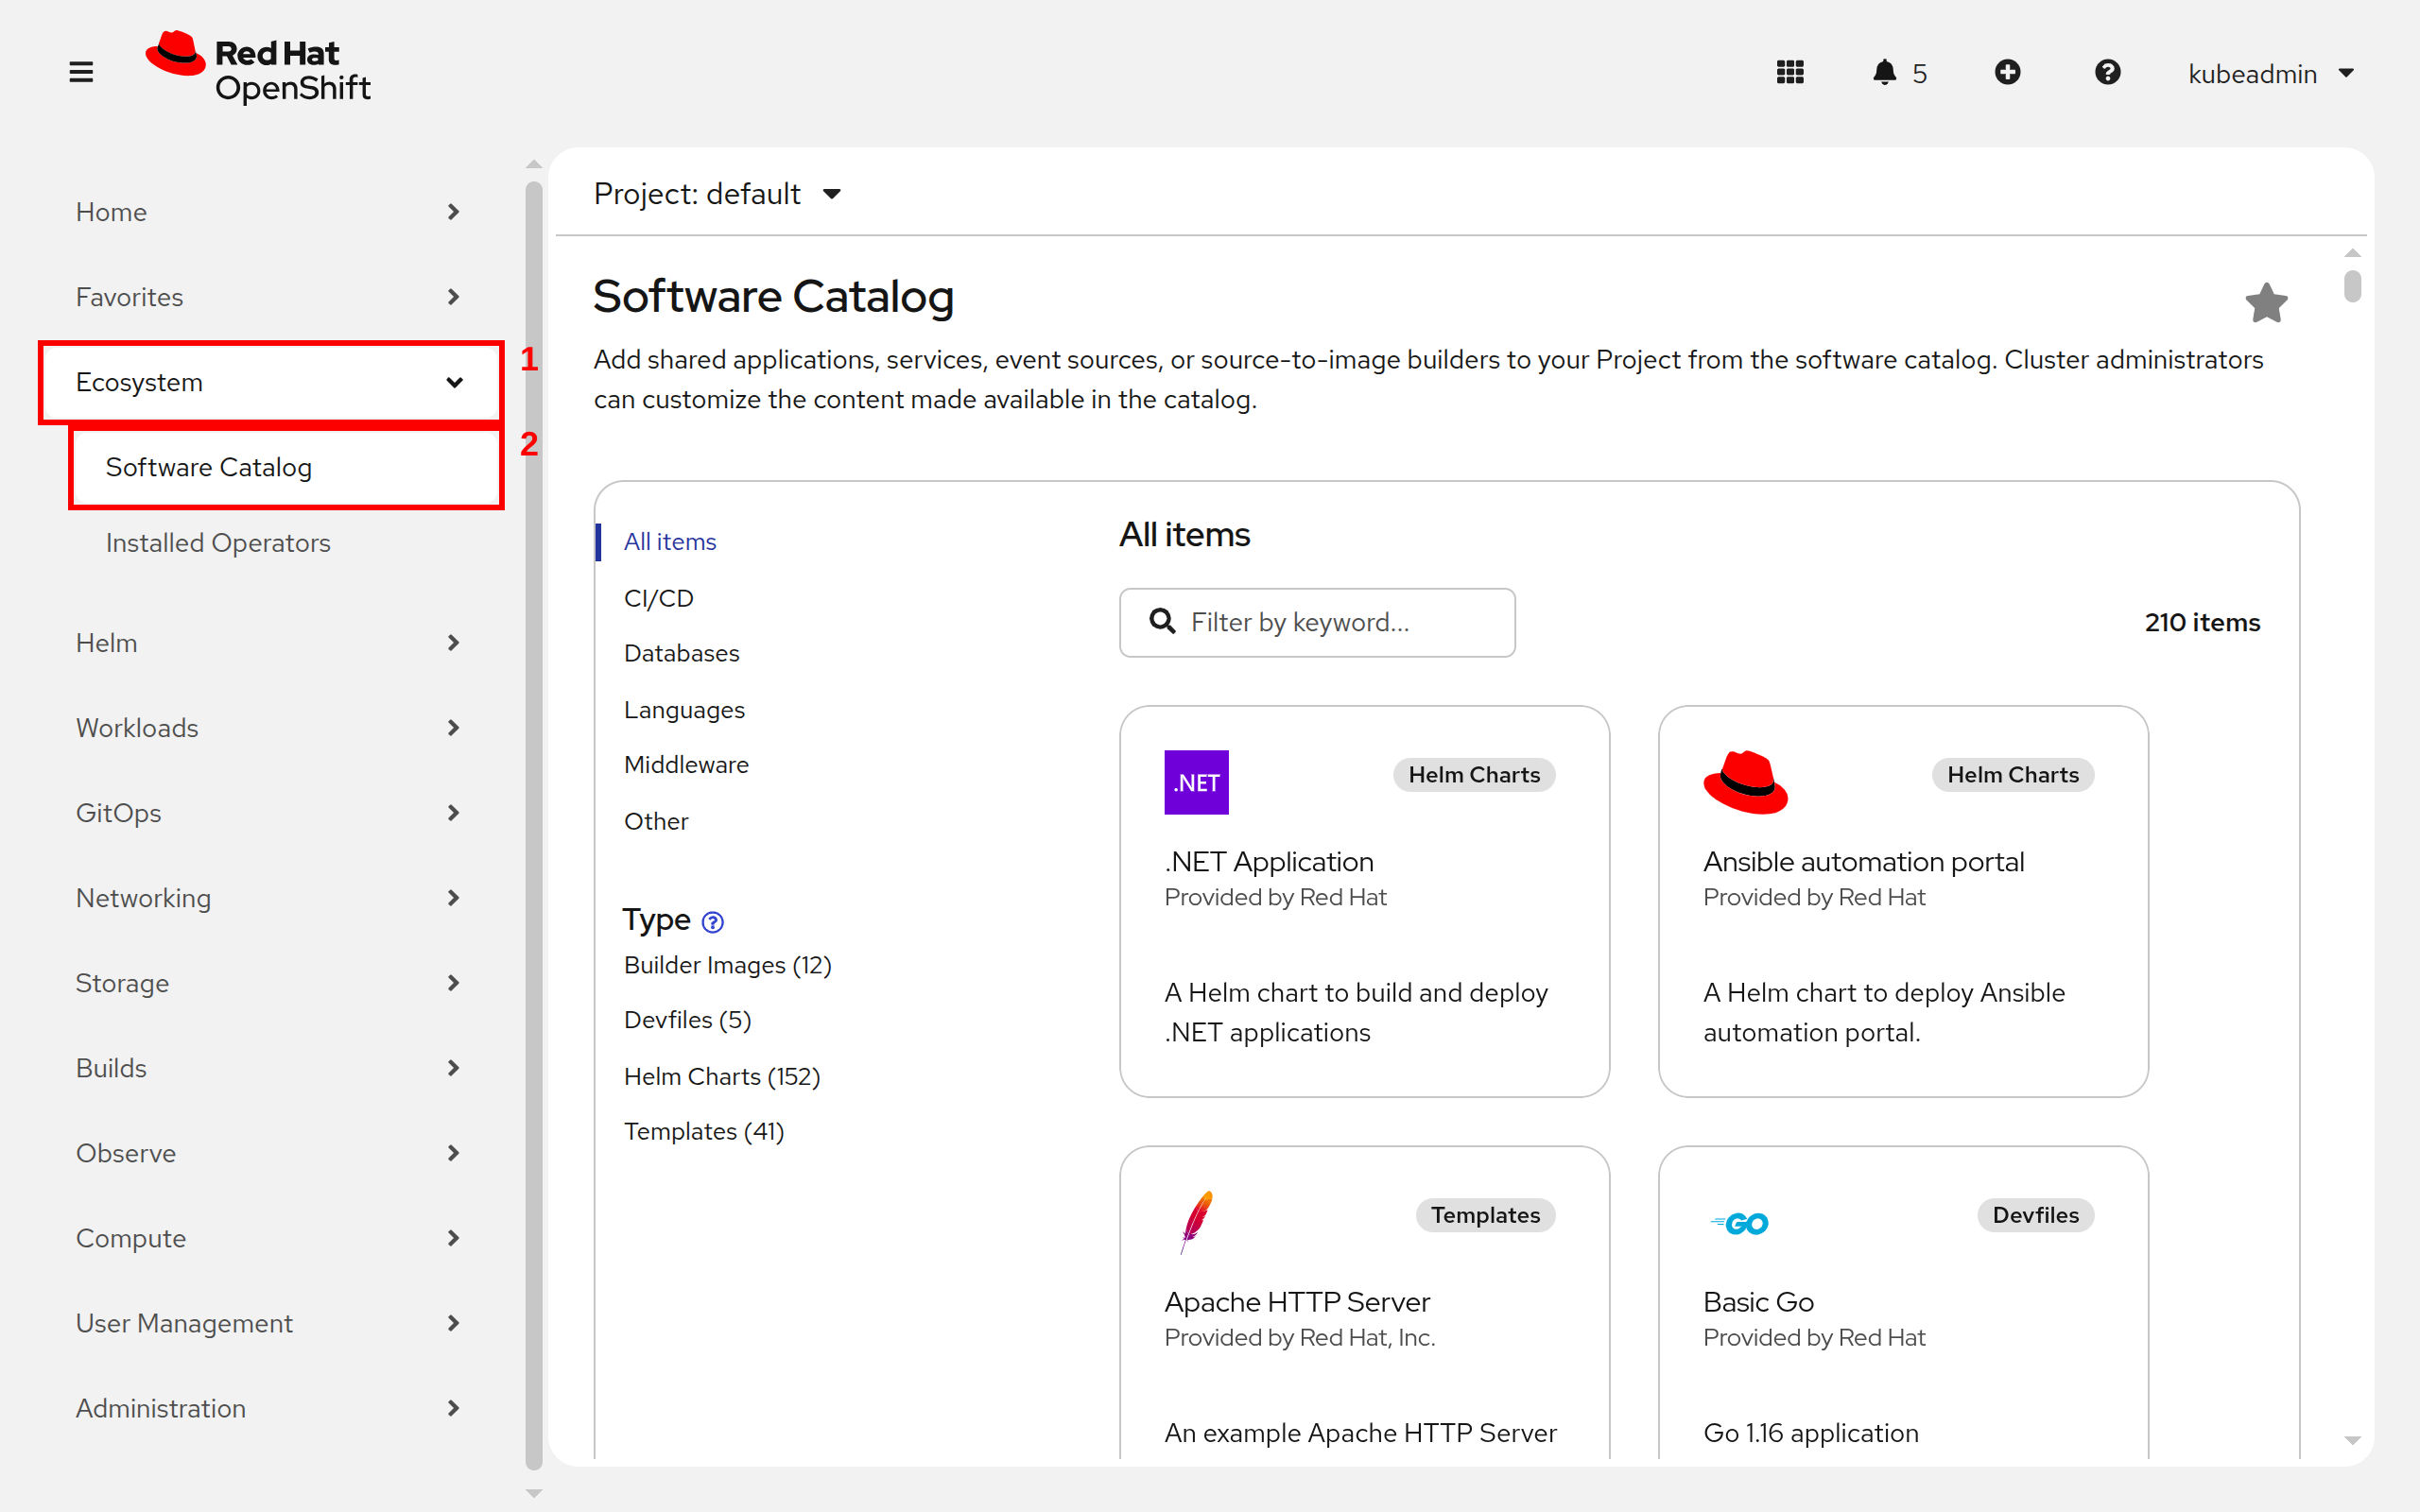
Task: Expand the Networking navigation section
Action: 270,898
